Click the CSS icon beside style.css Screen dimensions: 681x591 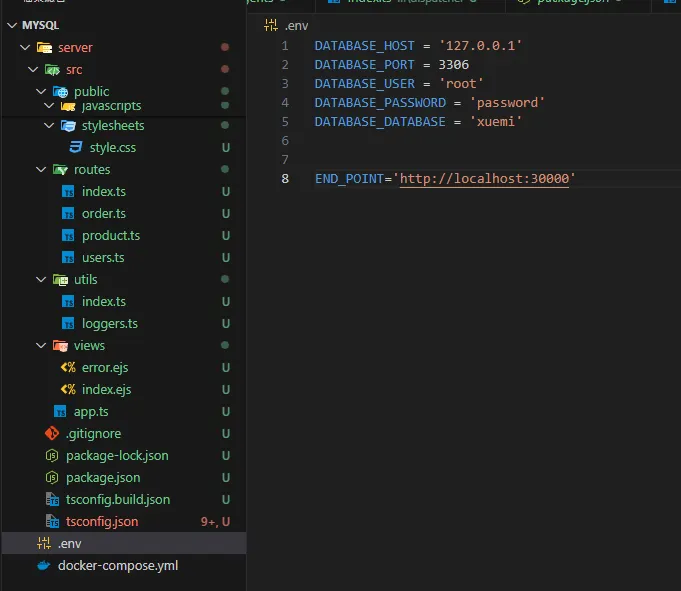click(76, 148)
